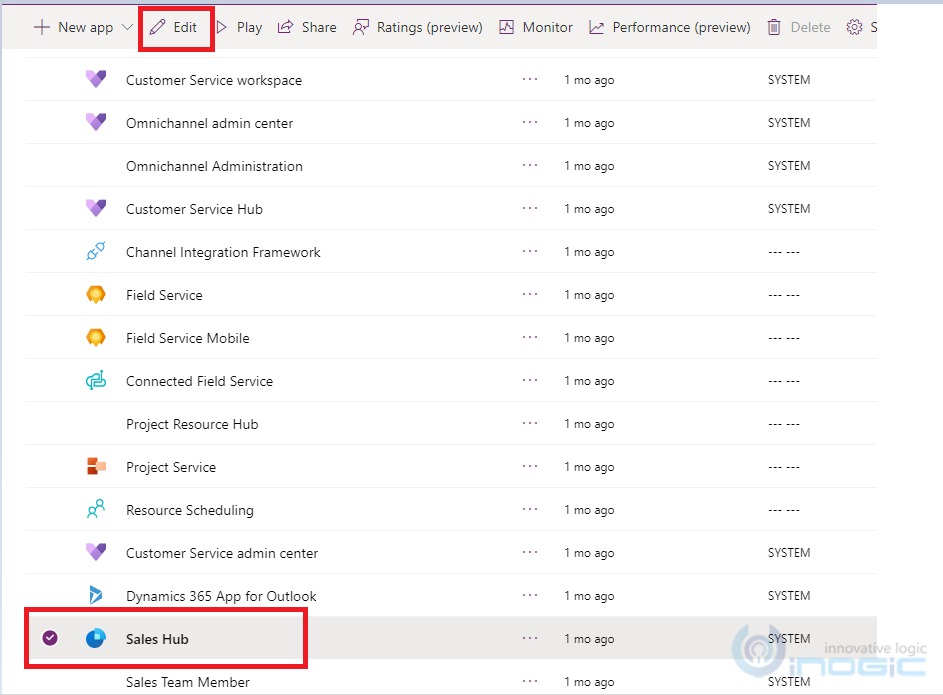This screenshot has height=695, width=943.
Task: Open more options for Resource Scheduling
Action: click(x=530, y=510)
